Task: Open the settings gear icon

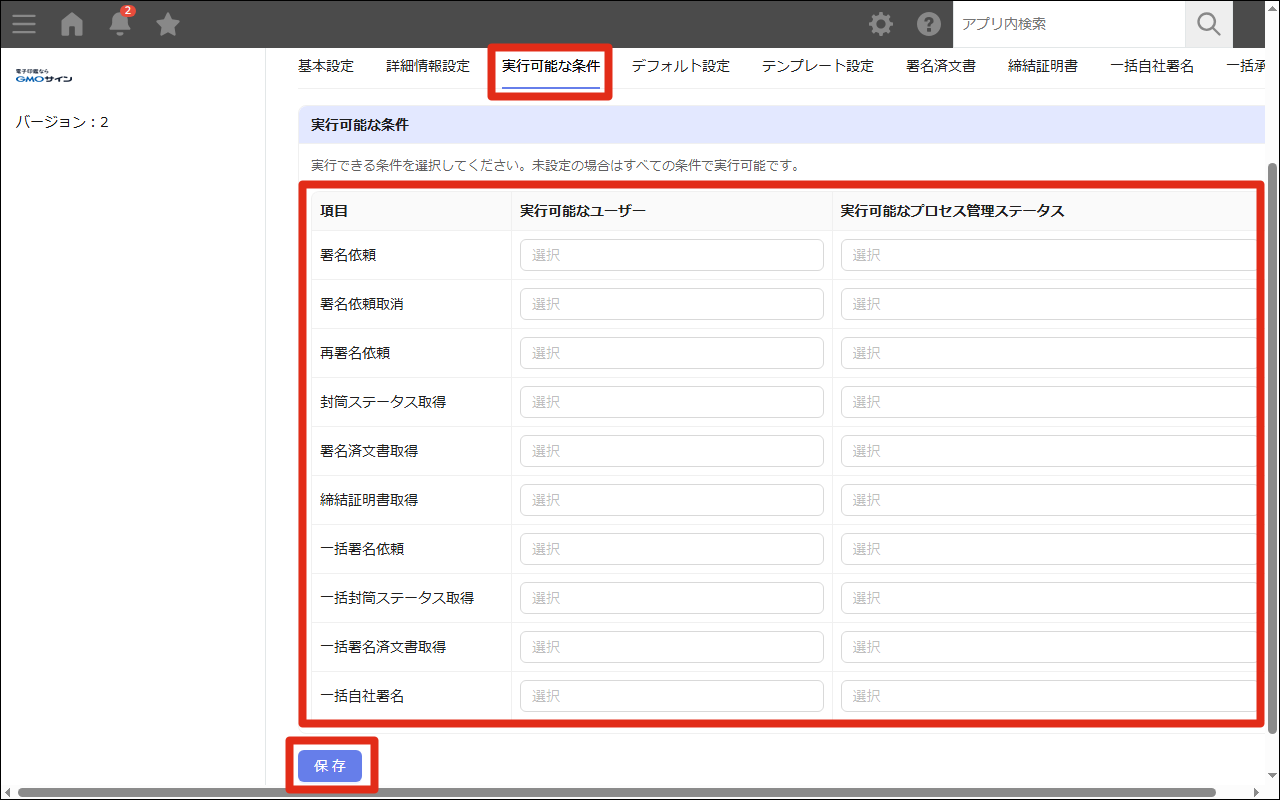Action: (x=881, y=24)
